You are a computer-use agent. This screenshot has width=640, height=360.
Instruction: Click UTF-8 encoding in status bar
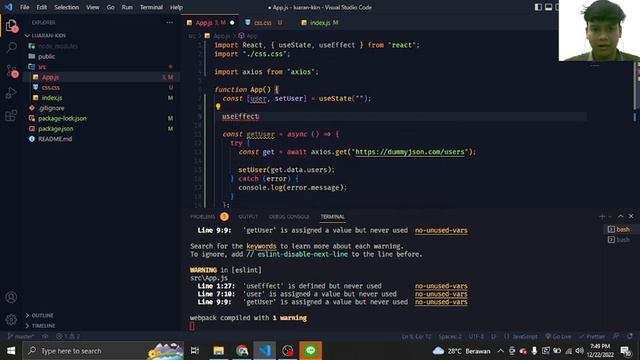pyautogui.click(x=476, y=337)
